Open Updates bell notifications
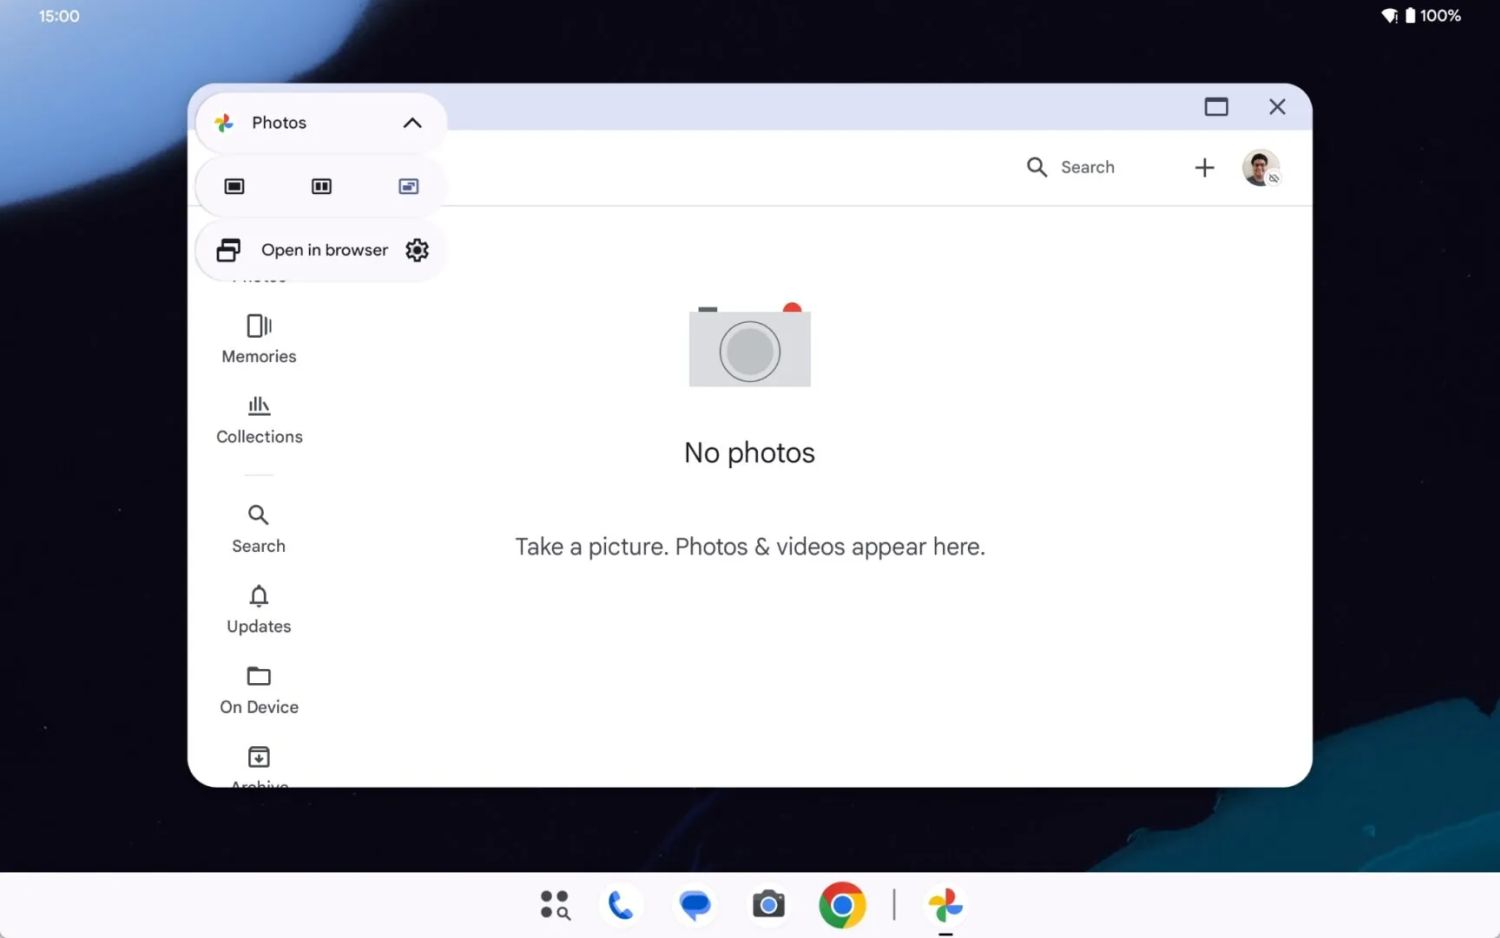 pos(259,609)
